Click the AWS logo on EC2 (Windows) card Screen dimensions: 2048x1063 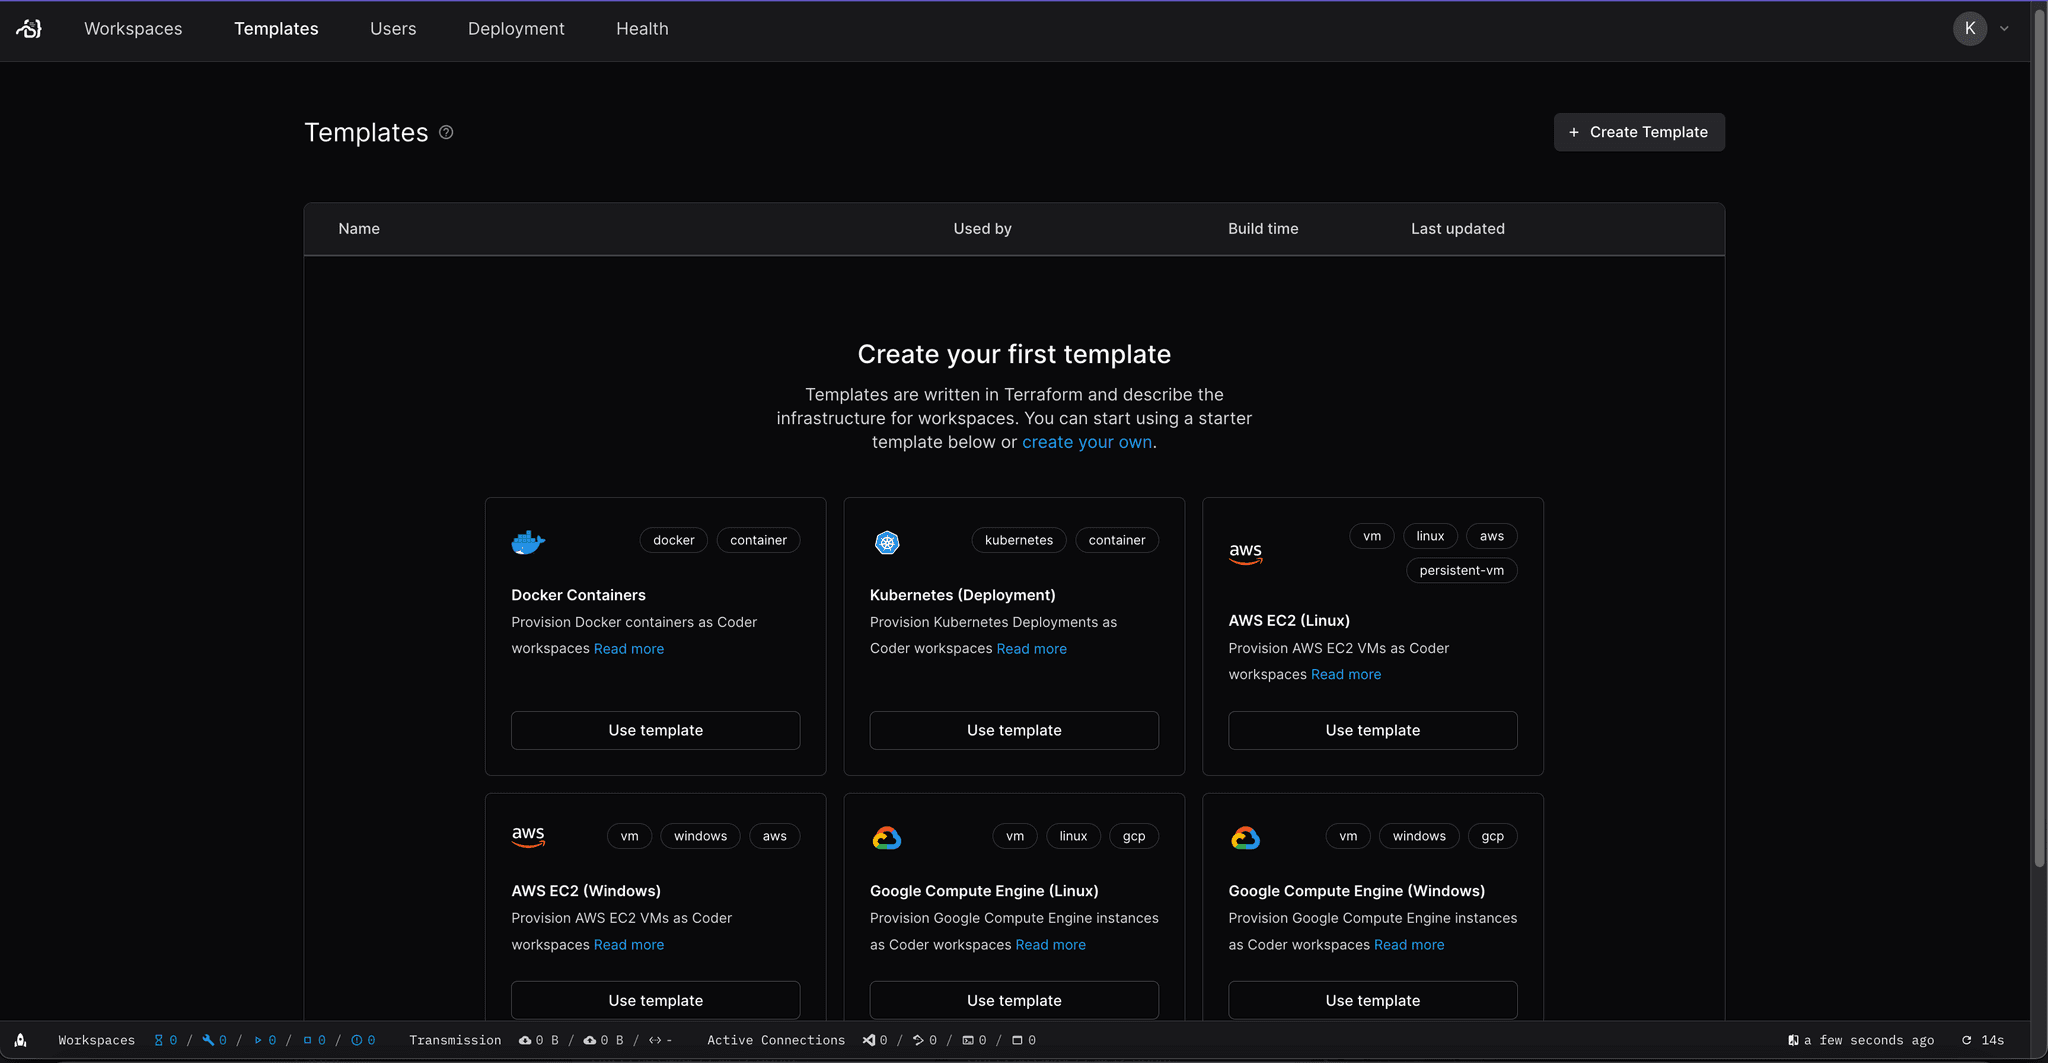528,837
